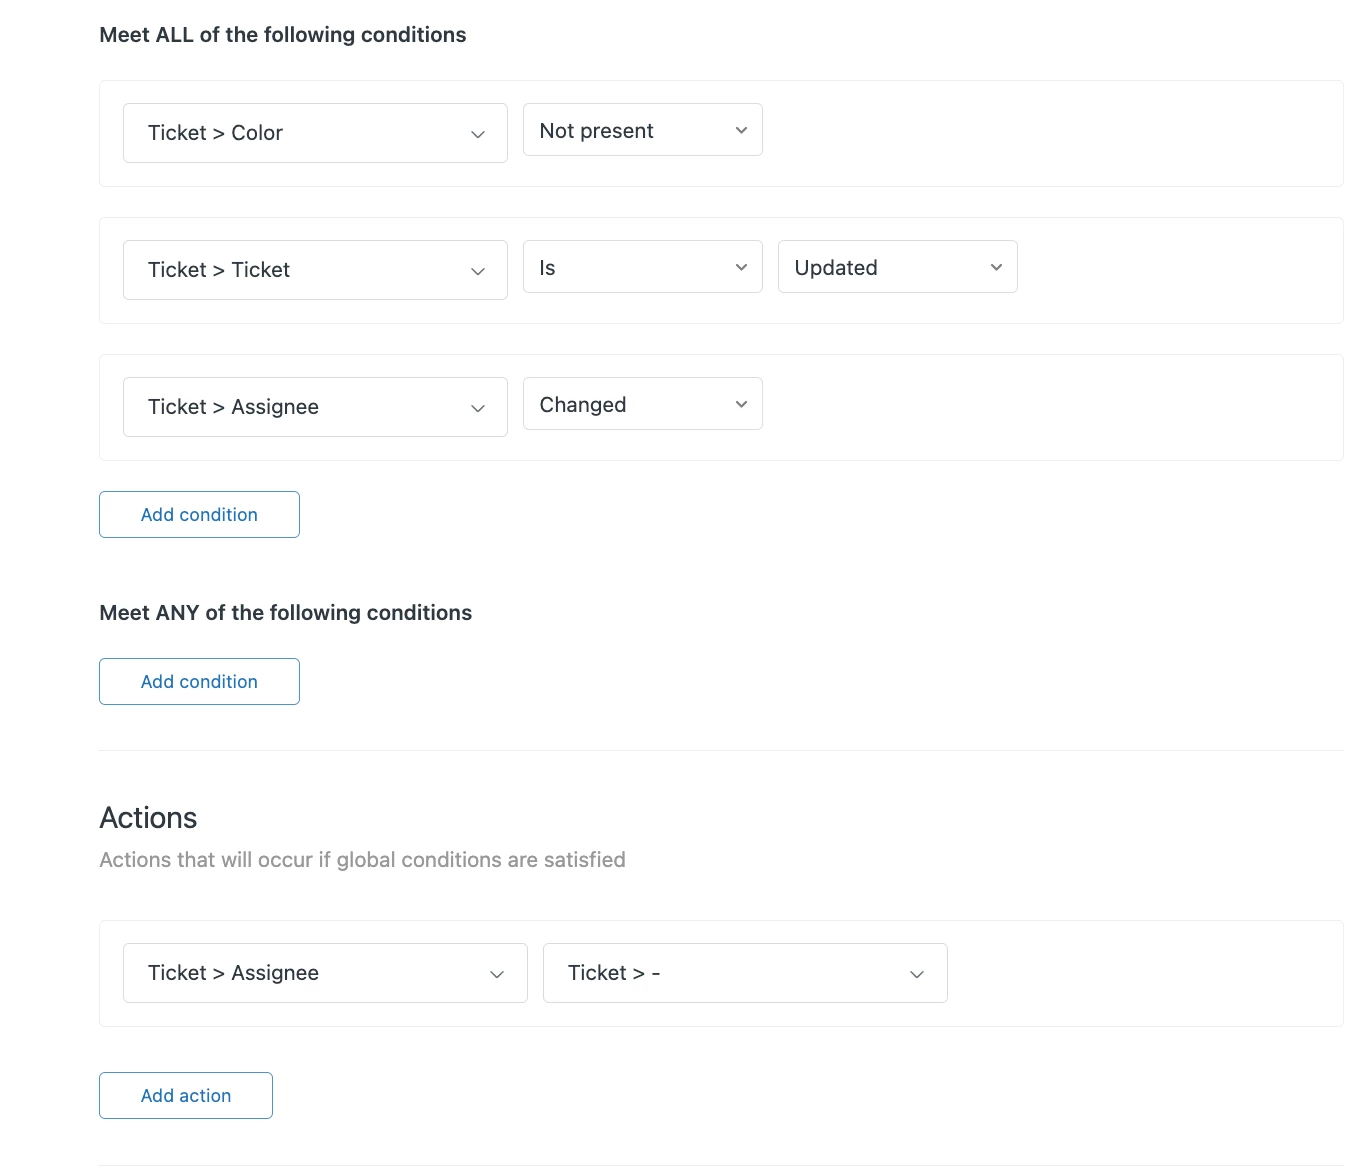The height and width of the screenshot is (1176, 1348).
Task: Open the Ticket > Assignee condition dropdown
Action: tap(314, 407)
